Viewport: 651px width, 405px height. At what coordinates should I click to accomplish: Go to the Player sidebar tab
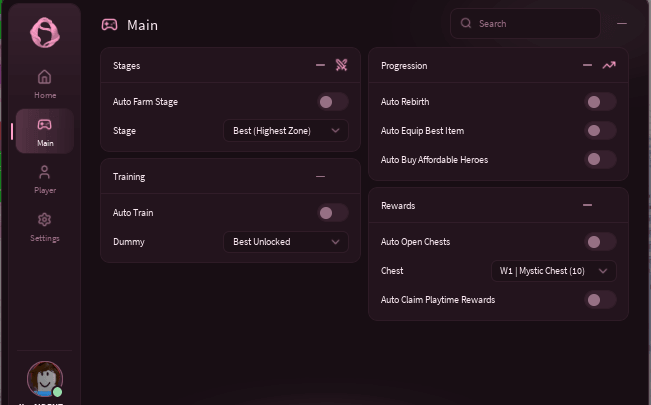click(x=45, y=179)
